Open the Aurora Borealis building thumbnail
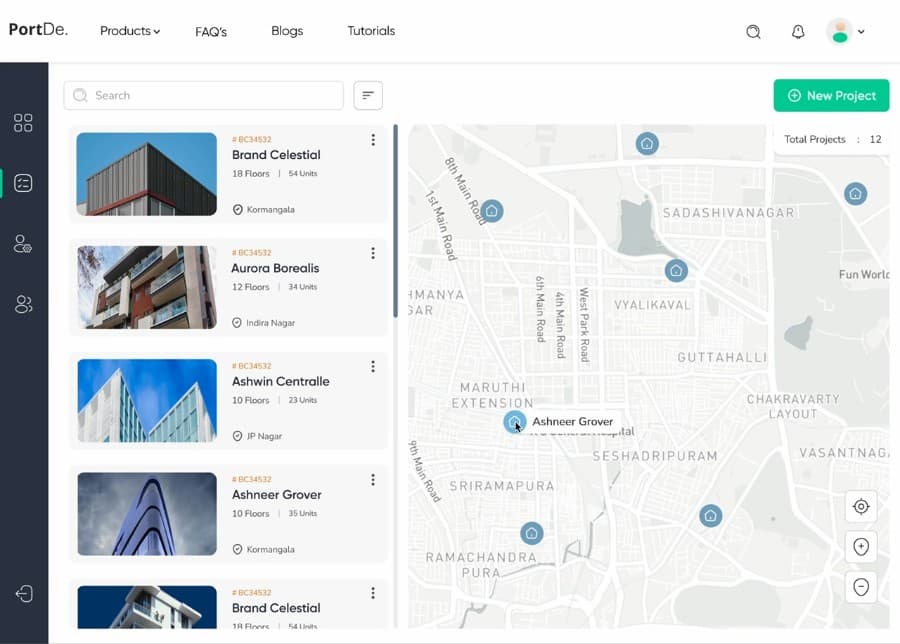The width and height of the screenshot is (900, 644). pyautogui.click(x=147, y=287)
